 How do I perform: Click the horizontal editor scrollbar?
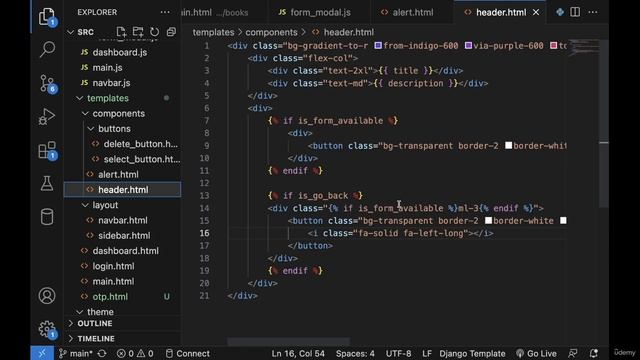click(x=289, y=341)
